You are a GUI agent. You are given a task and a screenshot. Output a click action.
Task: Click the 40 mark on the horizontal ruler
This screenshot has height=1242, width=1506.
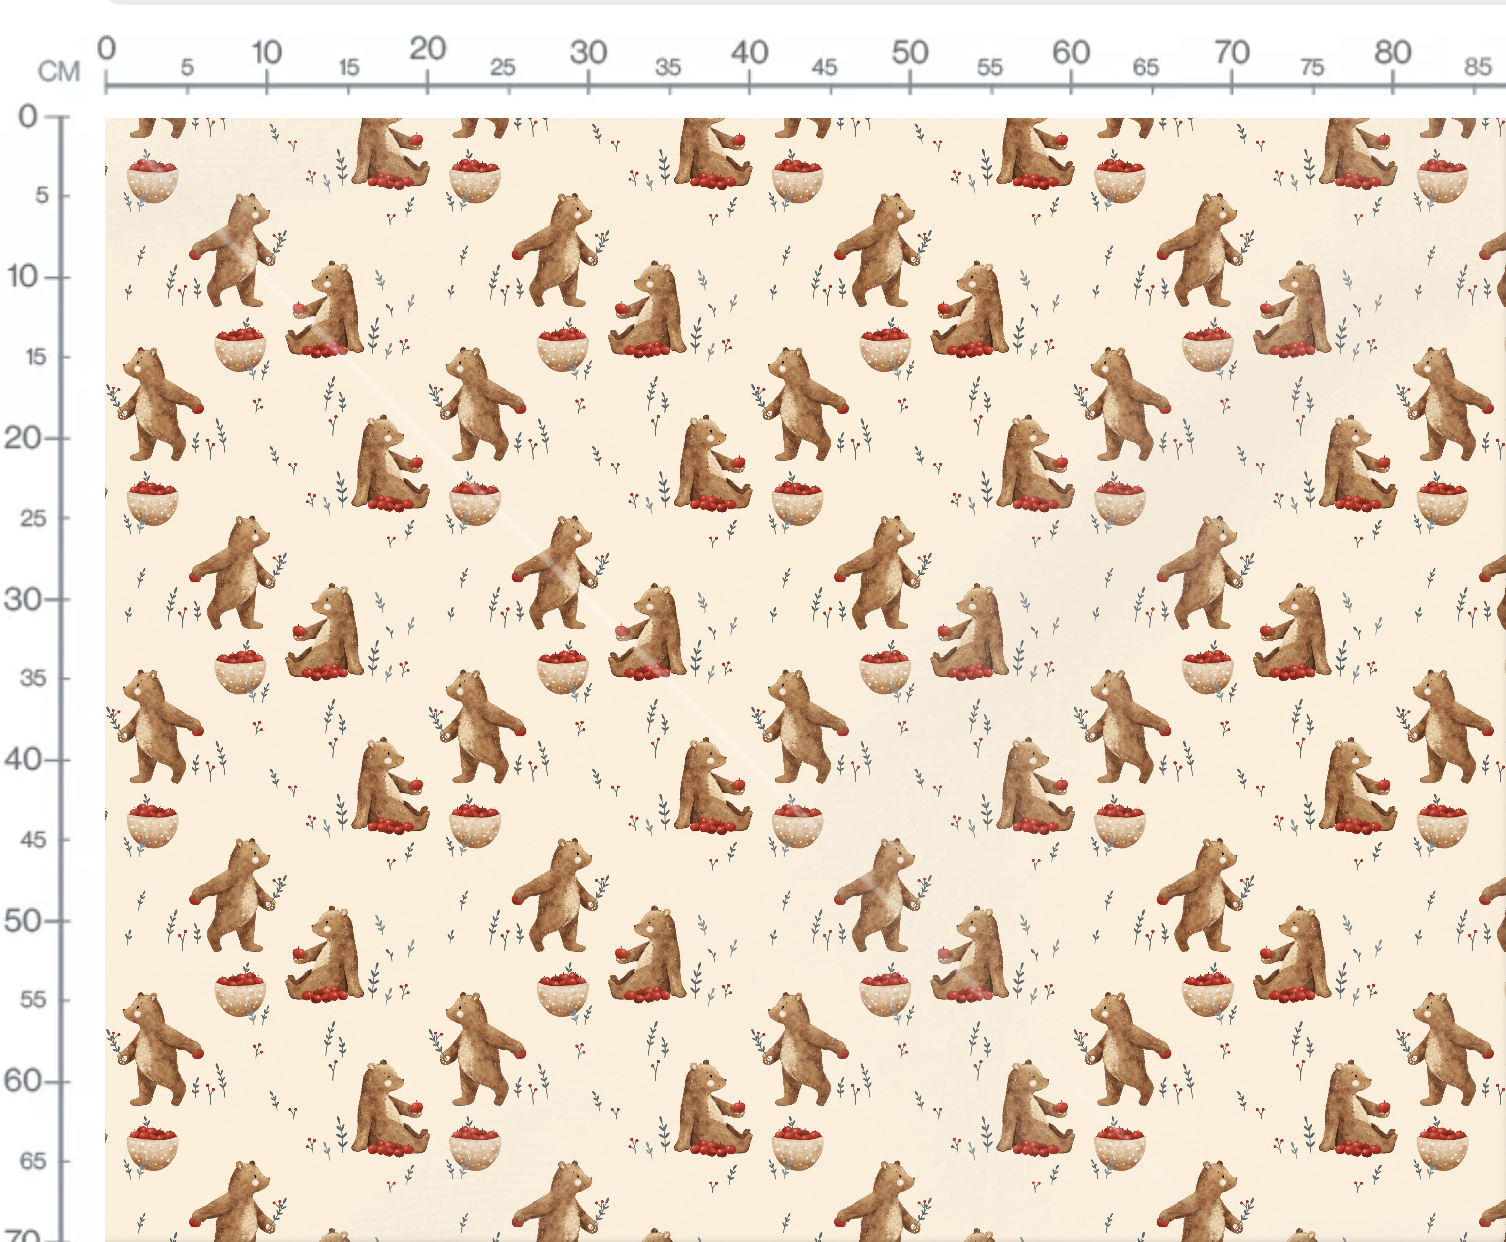coord(749,52)
